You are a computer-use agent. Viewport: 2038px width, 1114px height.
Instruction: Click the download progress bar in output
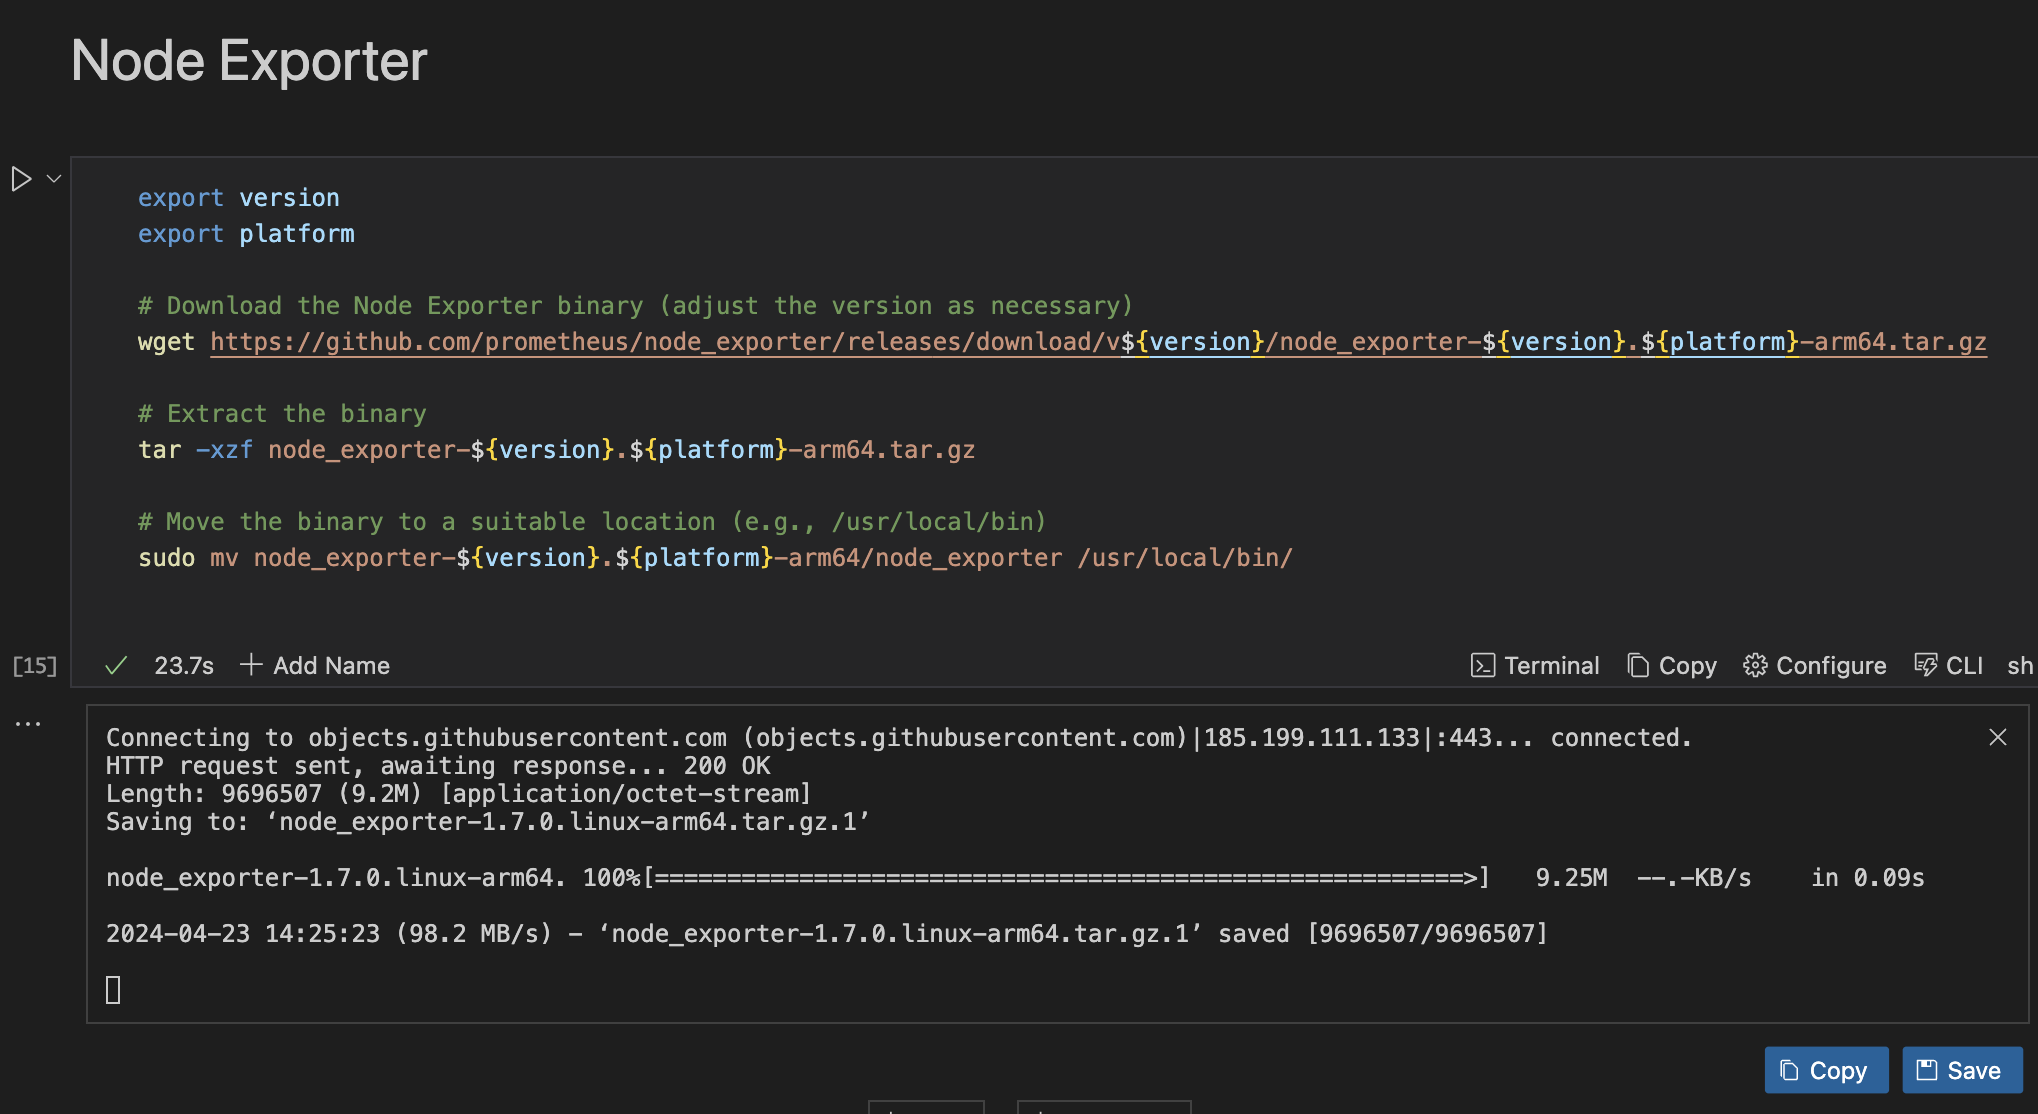pyautogui.click(x=1066, y=878)
